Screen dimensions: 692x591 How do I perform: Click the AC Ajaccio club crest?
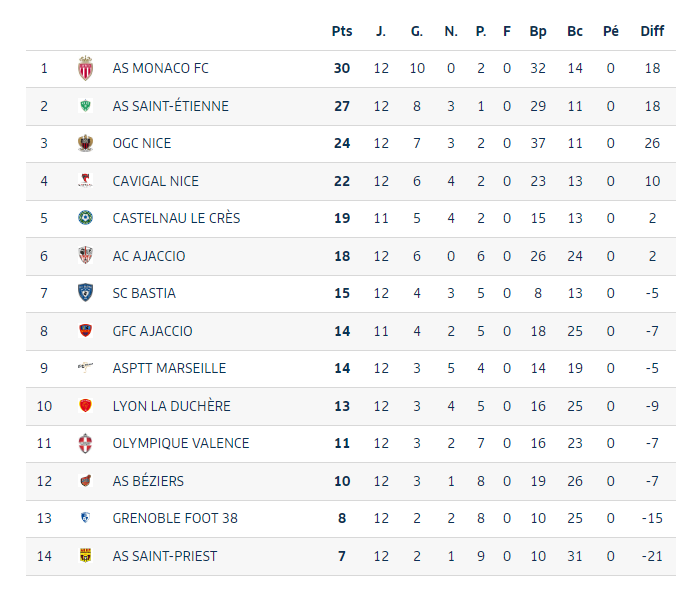pyautogui.click(x=85, y=256)
